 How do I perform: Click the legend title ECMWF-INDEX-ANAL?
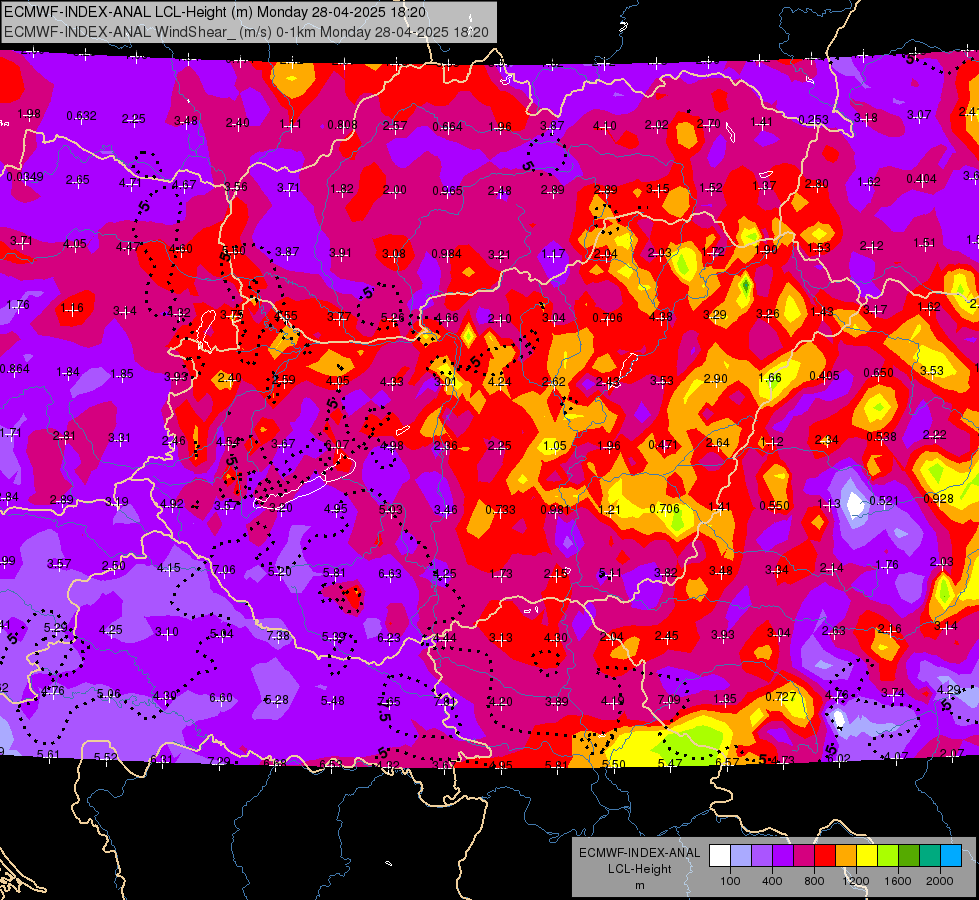tap(639, 853)
